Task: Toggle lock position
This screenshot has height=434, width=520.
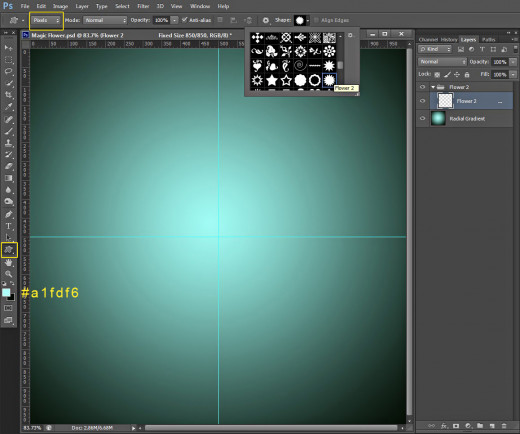Action: [457, 75]
